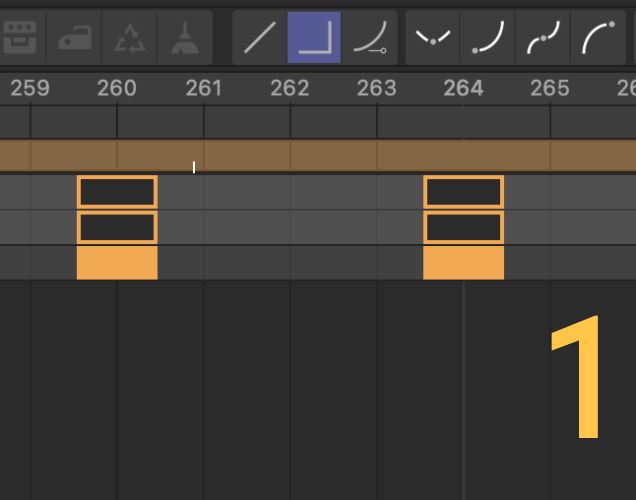Jump to frame 265 on the ruler
Viewport: 636px width, 500px height.
tap(550, 88)
